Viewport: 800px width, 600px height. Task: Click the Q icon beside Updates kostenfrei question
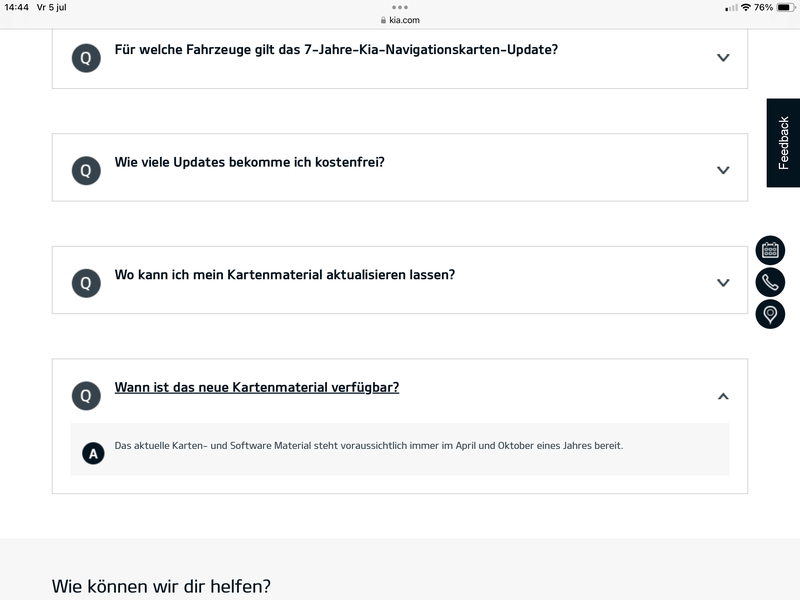coord(86,170)
